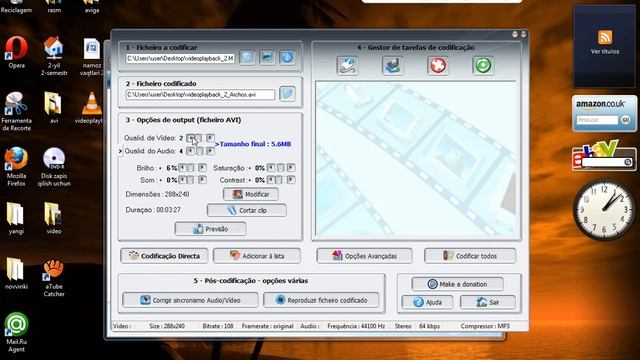
Task: Select the Ferramenta de Recorte desktop icon
Action: click(16, 111)
